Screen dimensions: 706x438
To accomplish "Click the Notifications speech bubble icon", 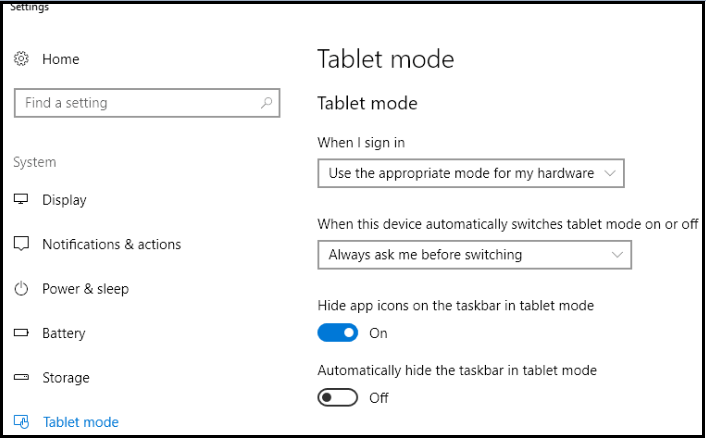I will pos(21,244).
